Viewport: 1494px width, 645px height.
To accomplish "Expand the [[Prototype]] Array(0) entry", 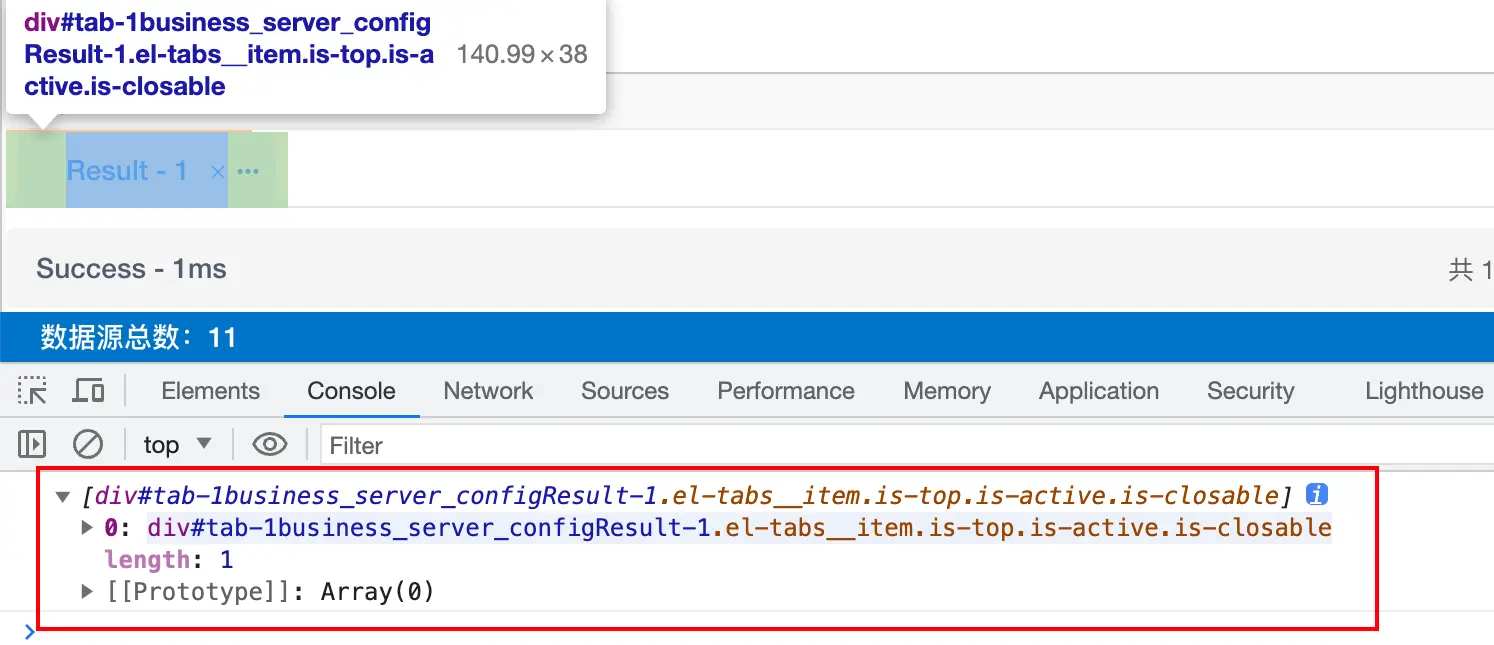I will pyautogui.click(x=88, y=591).
